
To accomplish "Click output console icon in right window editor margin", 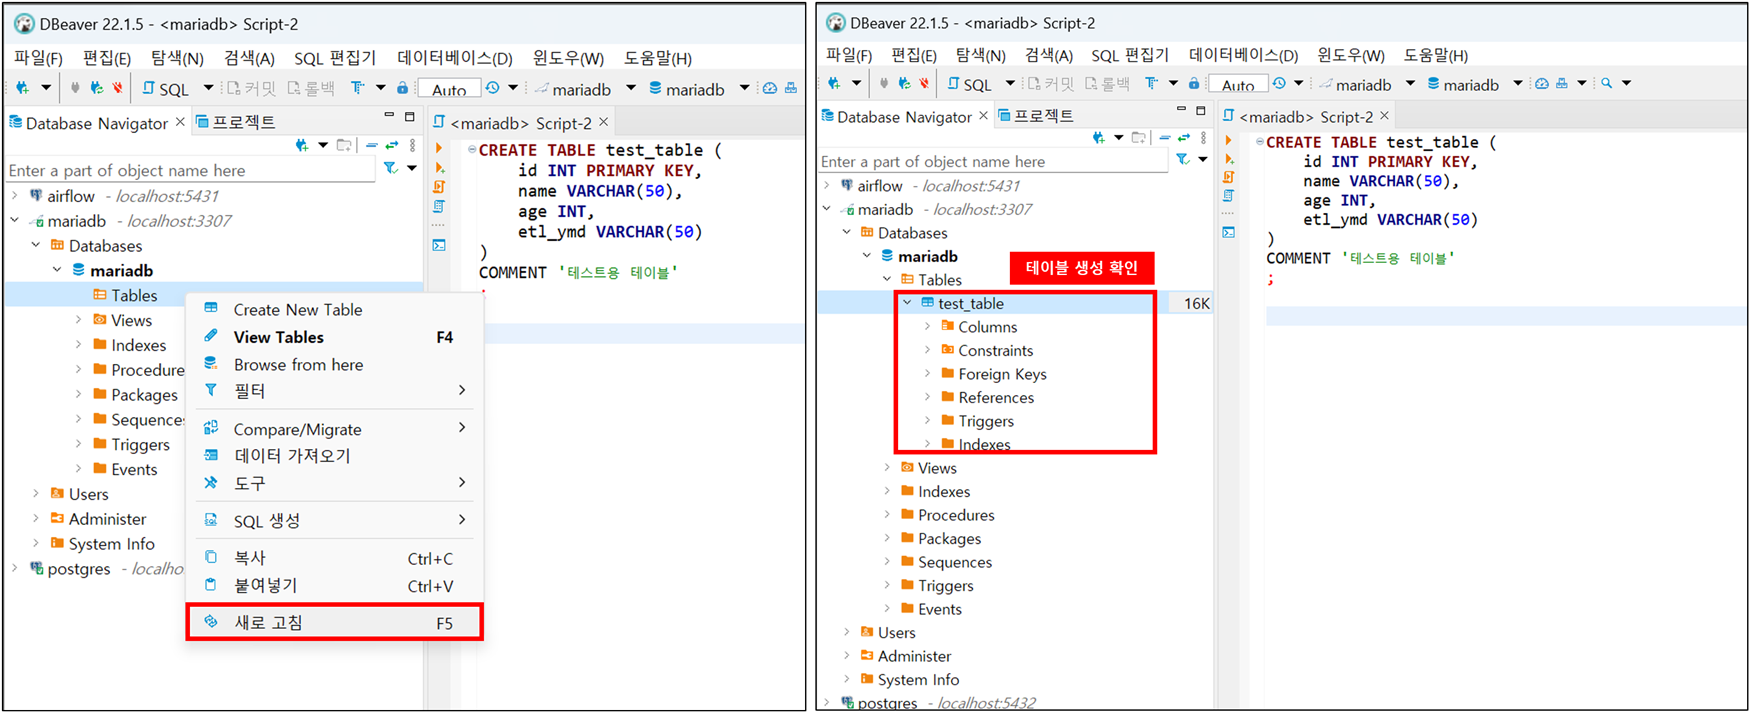I will tap(1229, 232).
